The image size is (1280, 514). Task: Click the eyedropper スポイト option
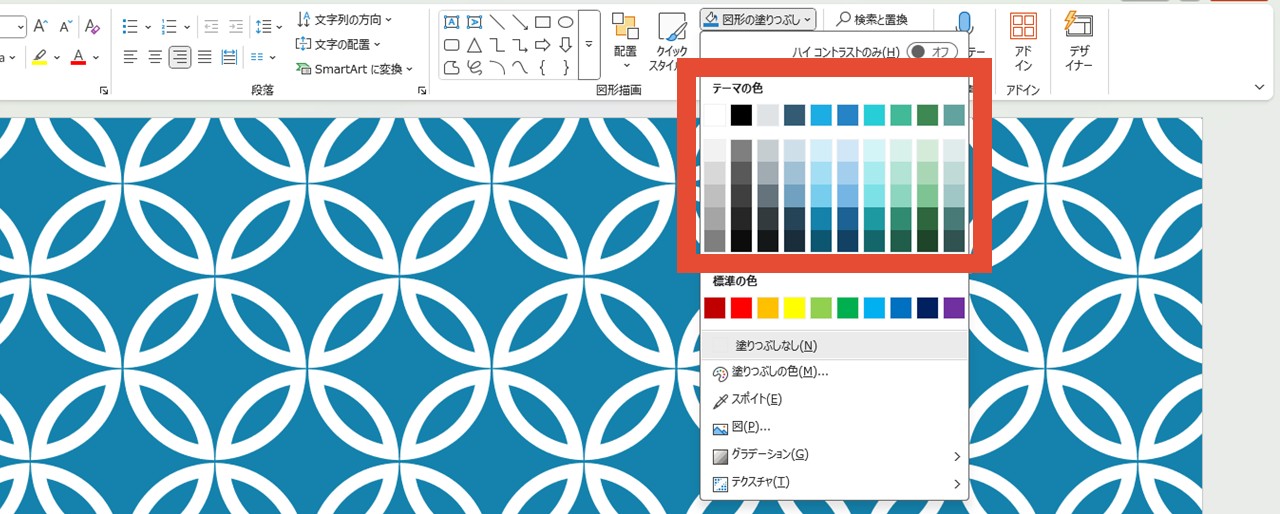click(x=756, y=400)
